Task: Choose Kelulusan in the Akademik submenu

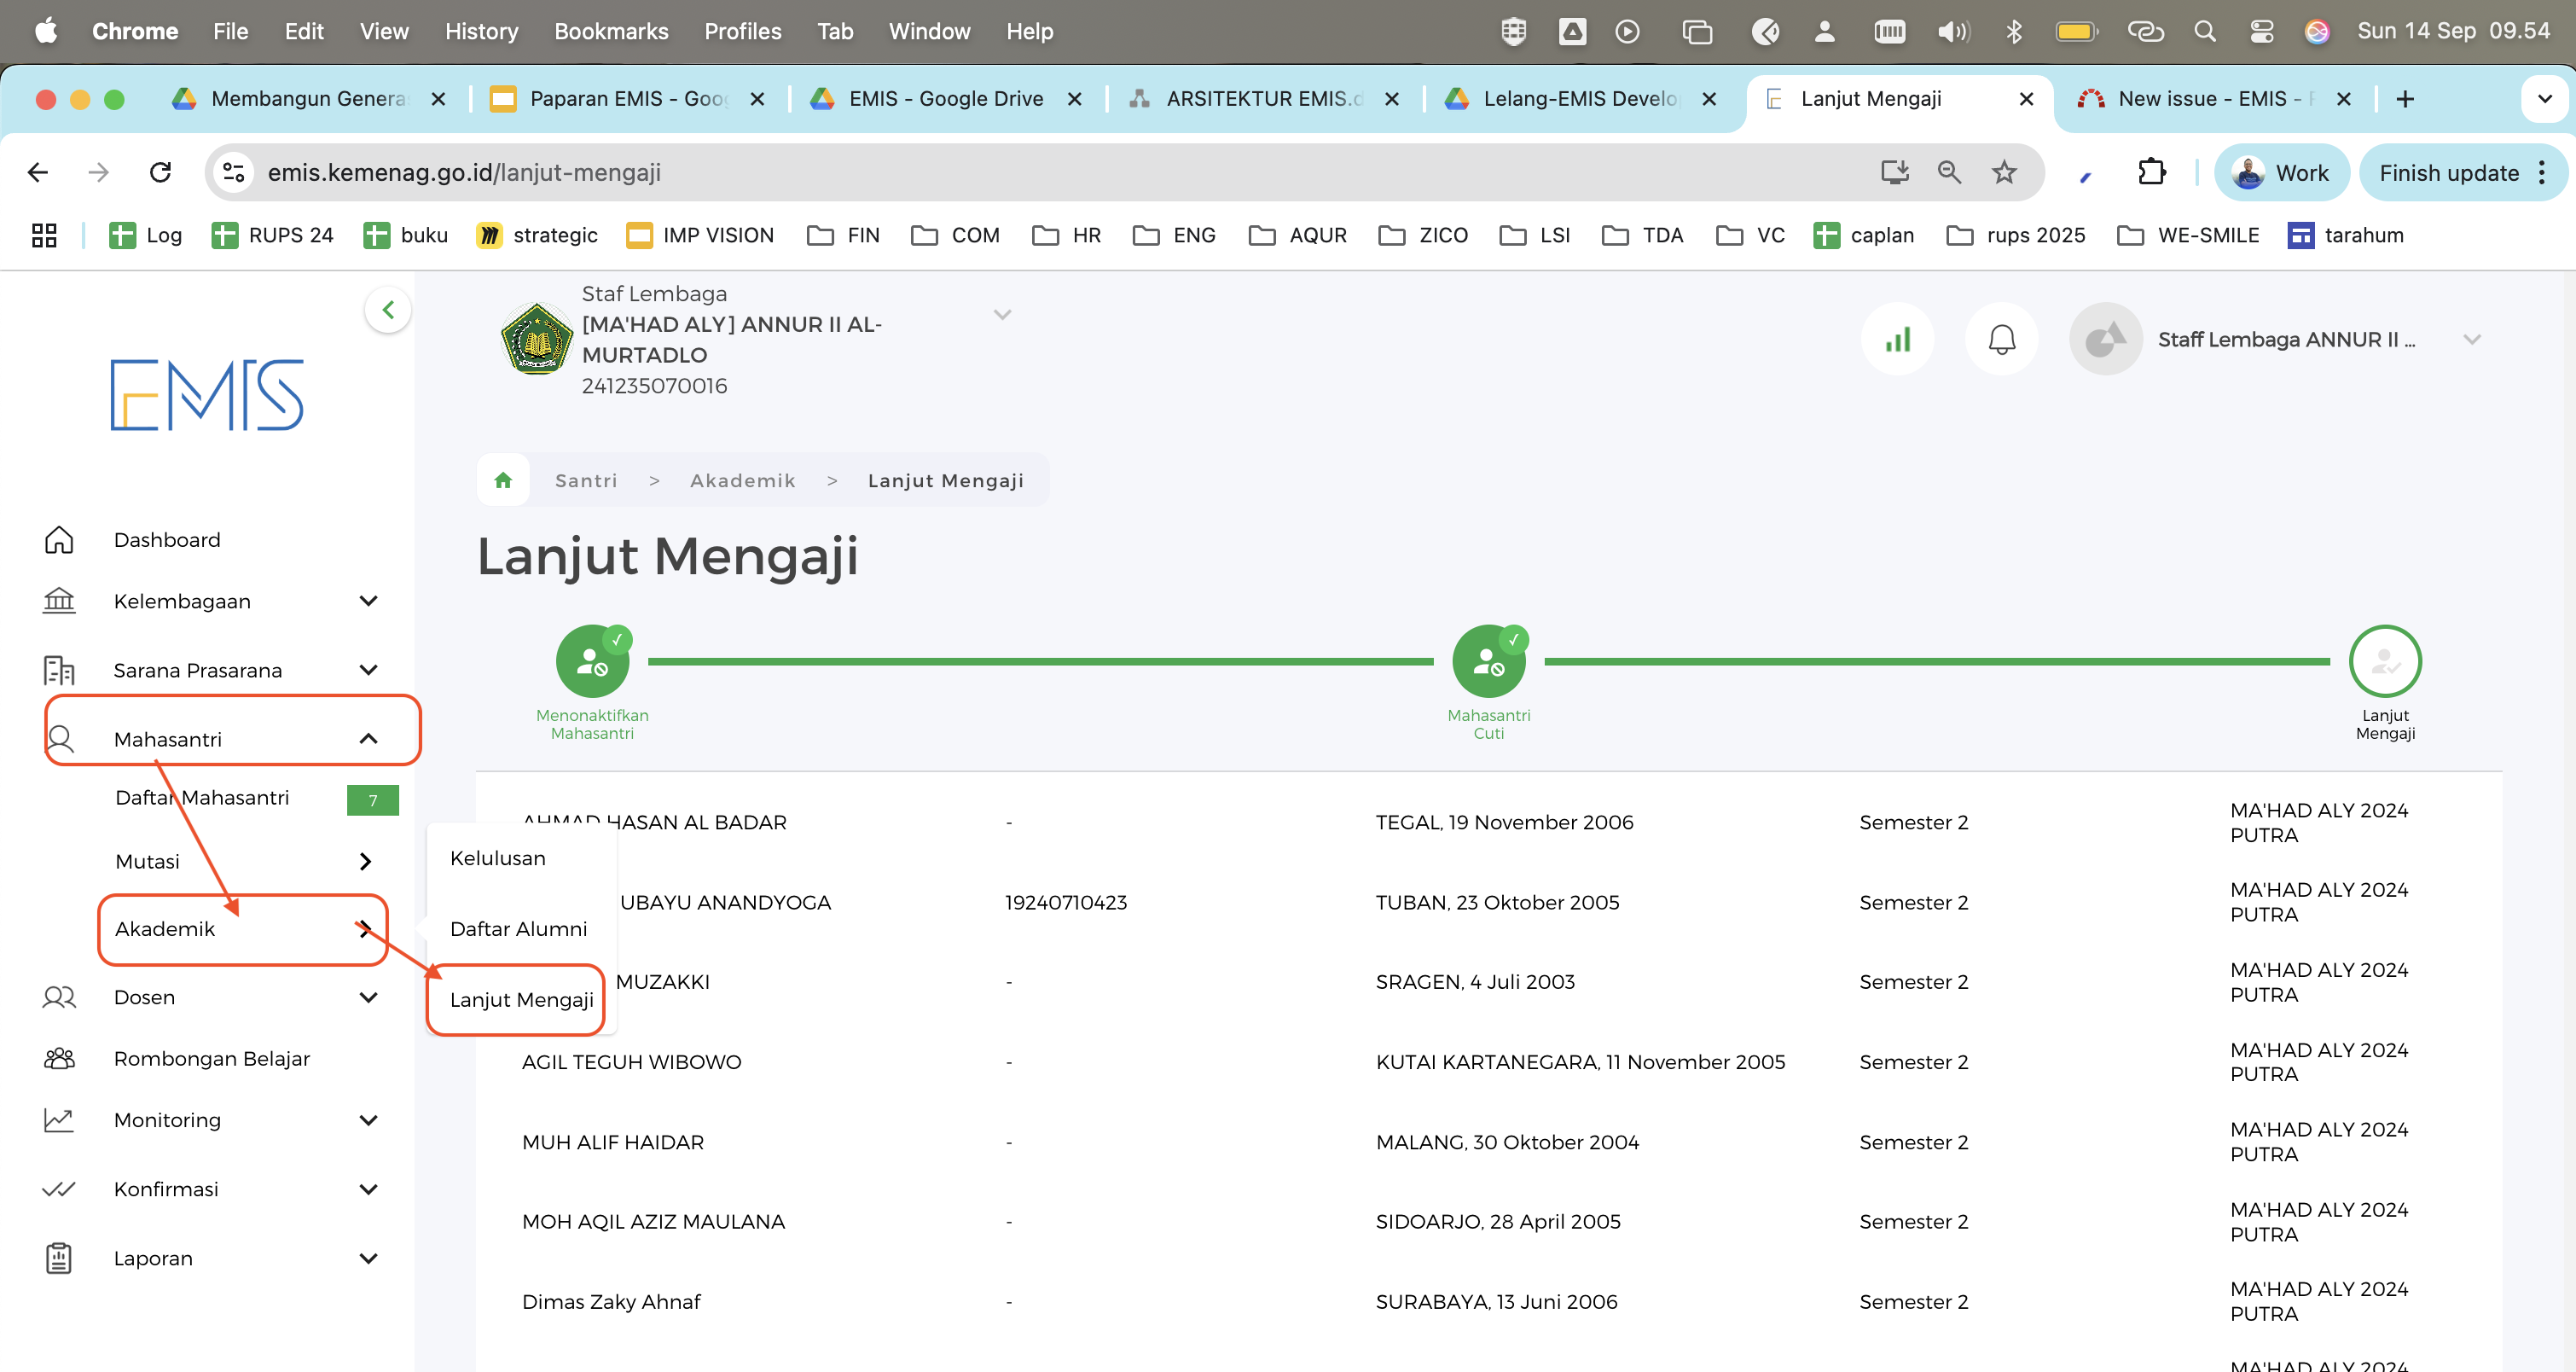Action: pos(498,858)
